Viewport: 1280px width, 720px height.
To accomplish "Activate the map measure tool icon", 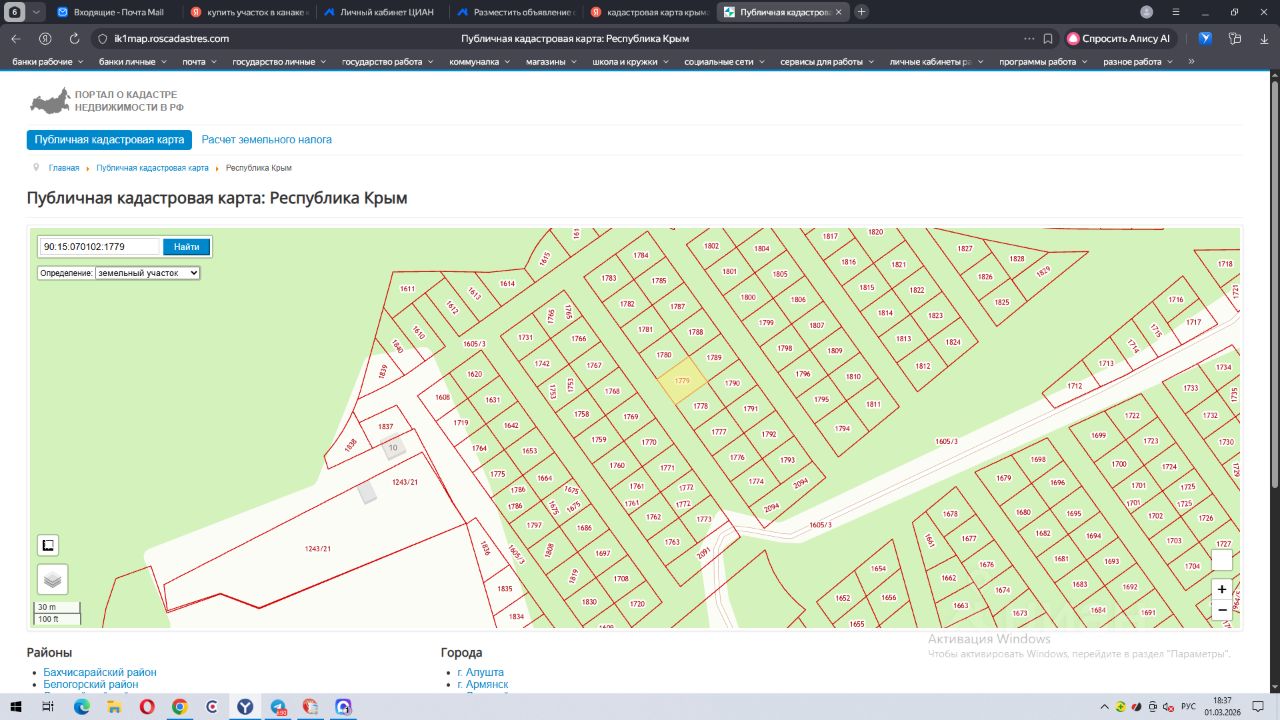I will 47,545.
